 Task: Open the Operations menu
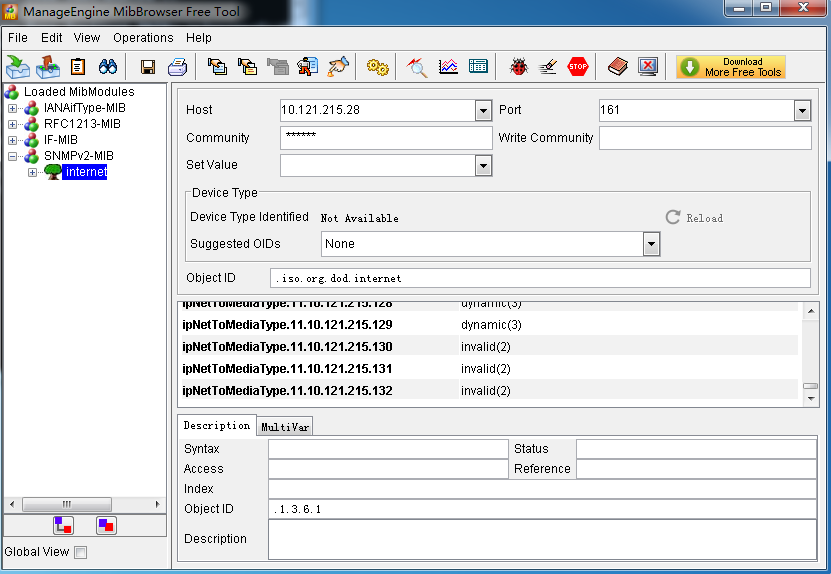(x=143, y=38)
